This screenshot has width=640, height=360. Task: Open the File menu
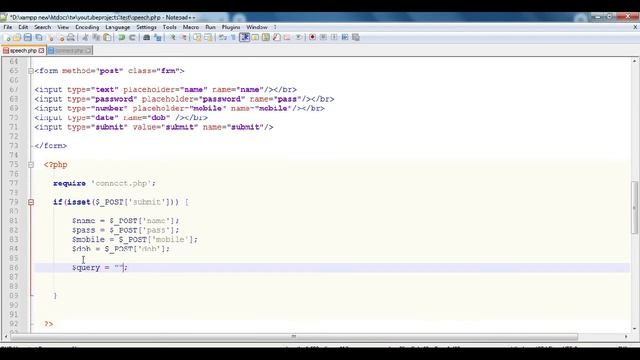click(7, 27)
